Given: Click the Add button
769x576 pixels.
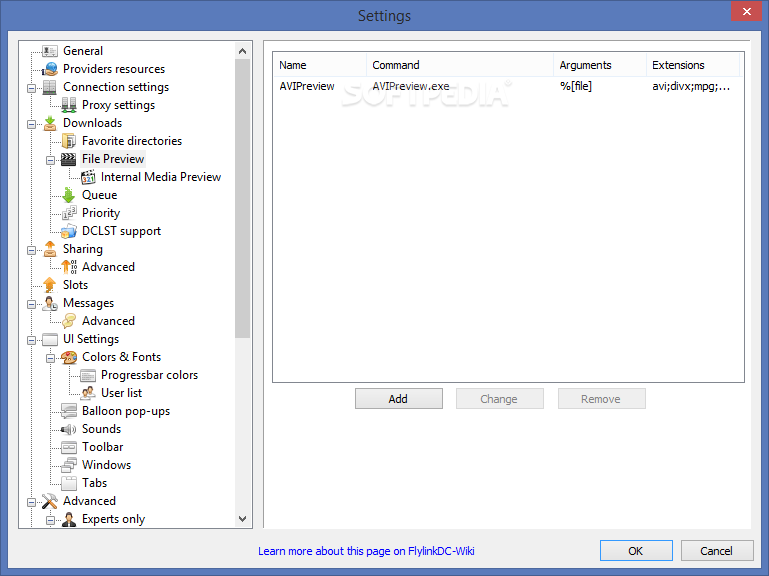Looking at the screenshot, I should coord(399,398).
